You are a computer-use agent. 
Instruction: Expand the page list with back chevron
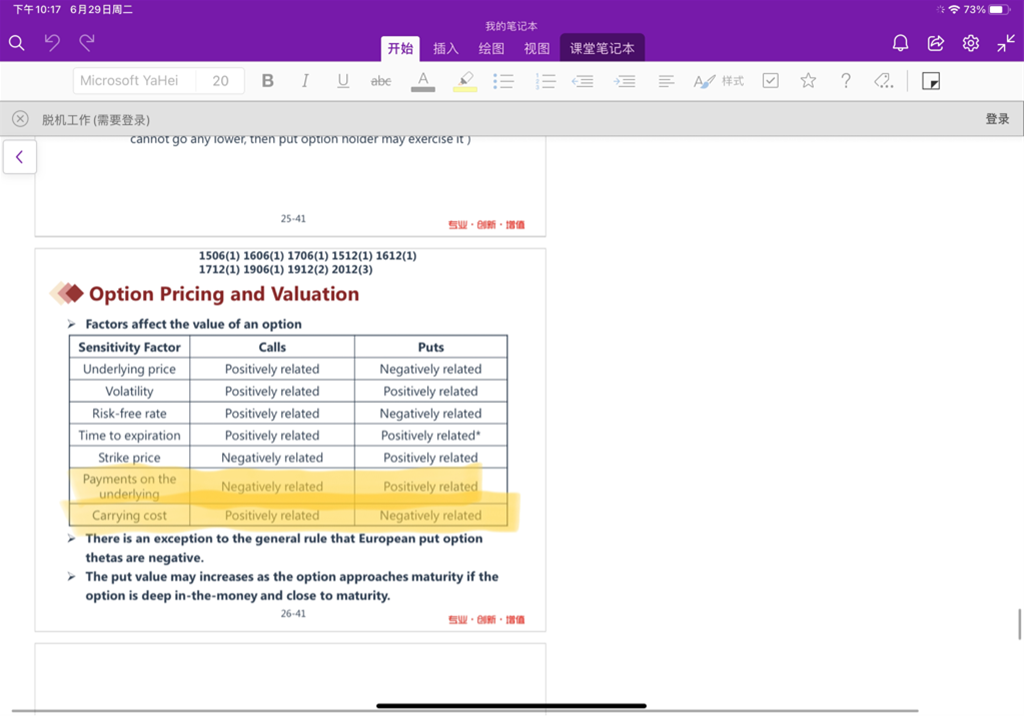tap(19, 157)
